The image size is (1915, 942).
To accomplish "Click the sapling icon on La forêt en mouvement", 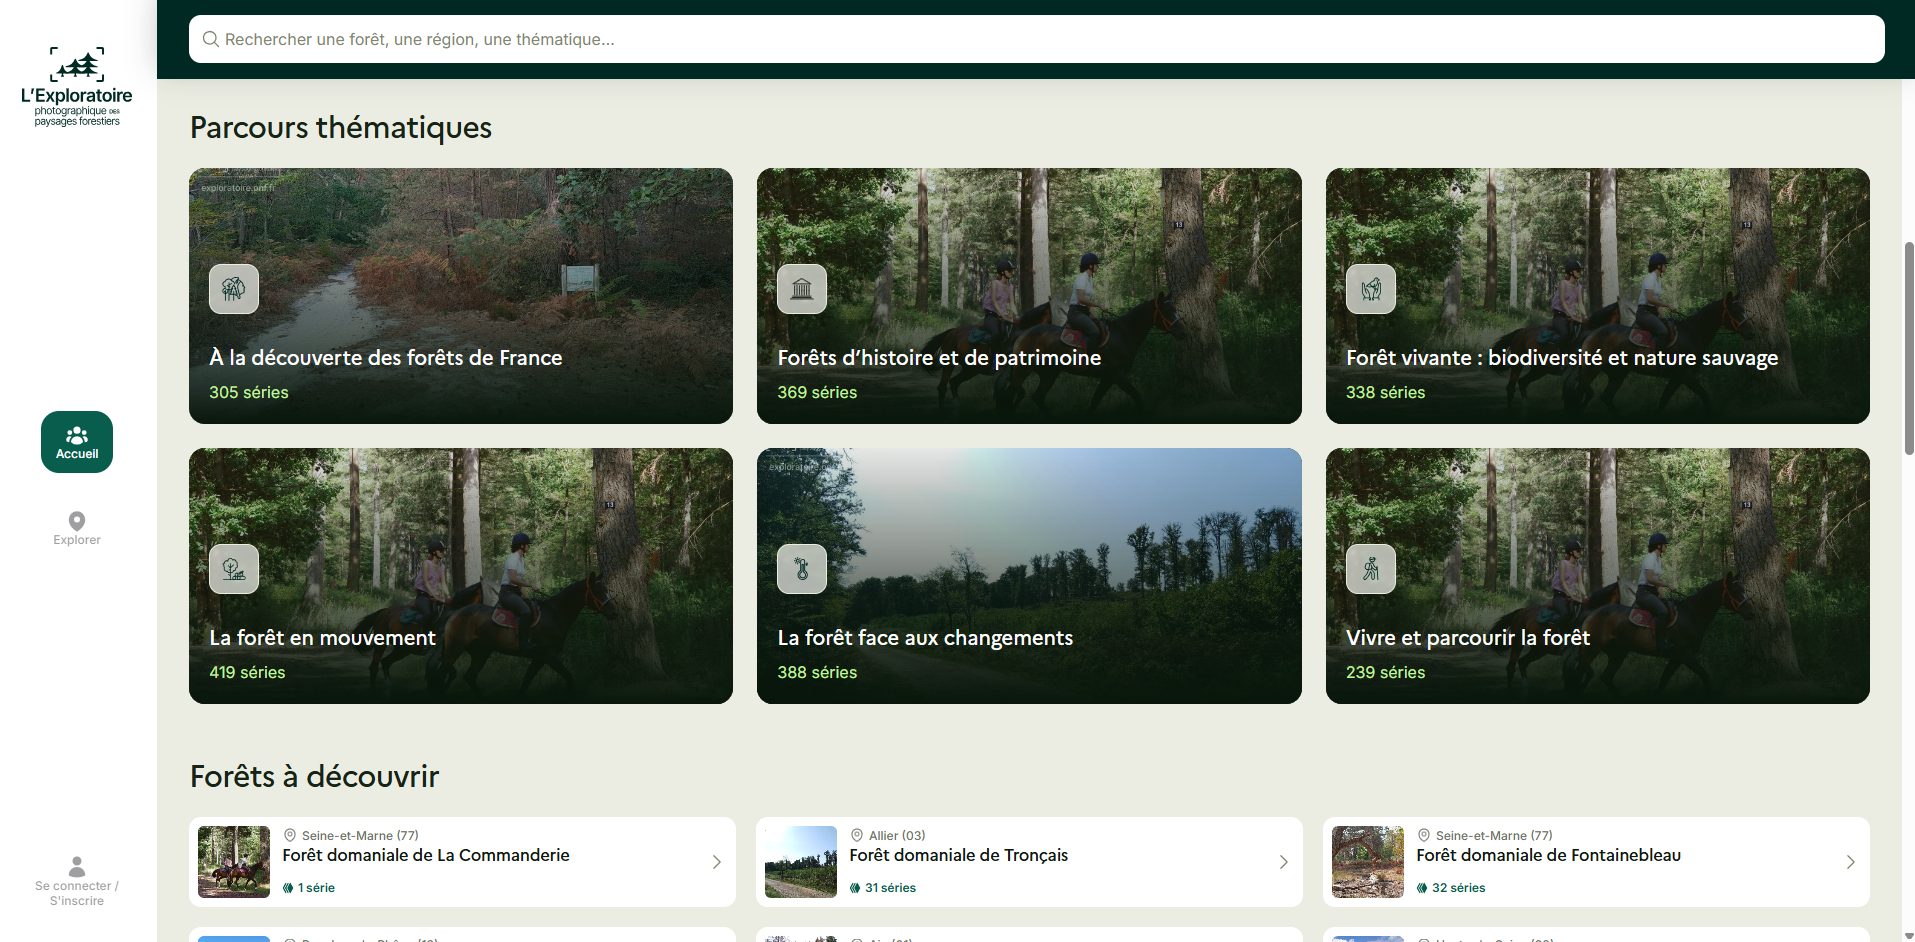I will coord(234,569).
